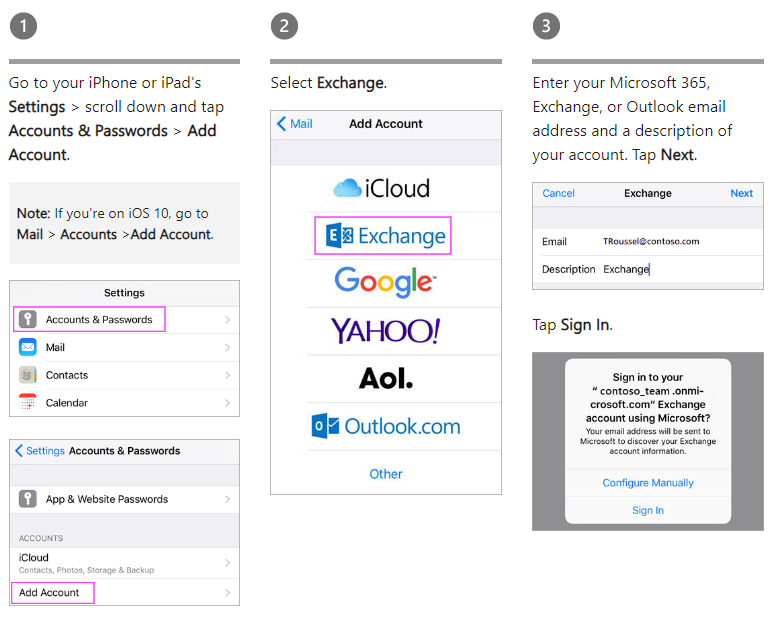Select the Aol. account logo

386,379
